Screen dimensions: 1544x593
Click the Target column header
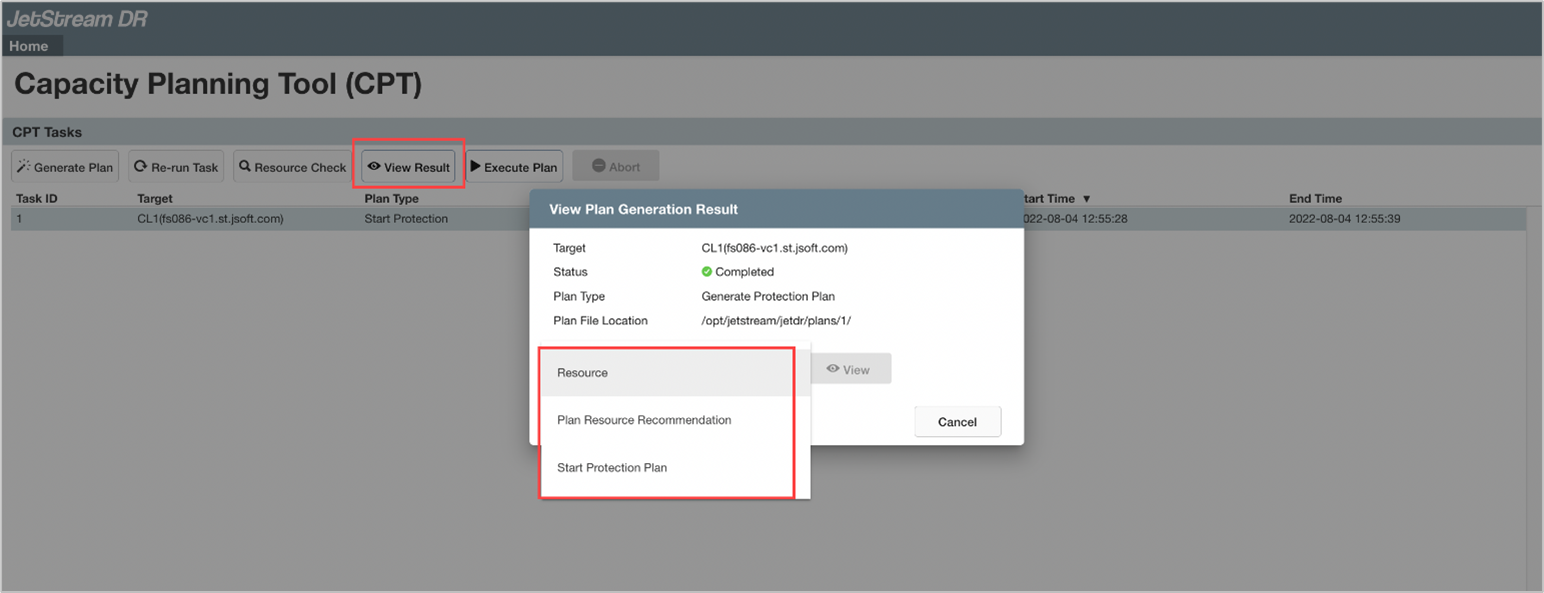(155, 199)
